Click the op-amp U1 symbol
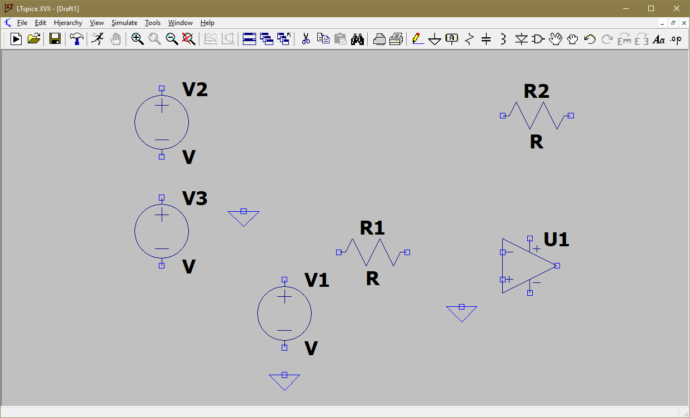This screenshot has height=418, width=690. (x=525, y=265)
